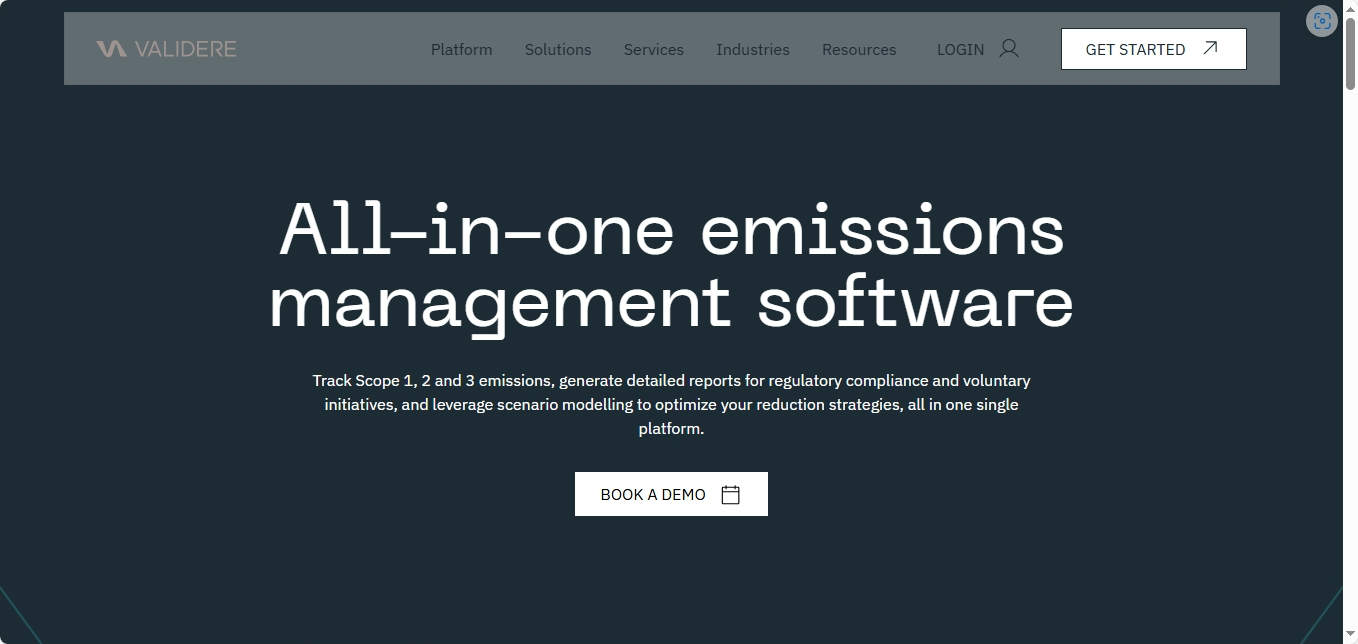1358x644 pixels.
Task: Select LOGIN in the top navigation
Action: 960,49
